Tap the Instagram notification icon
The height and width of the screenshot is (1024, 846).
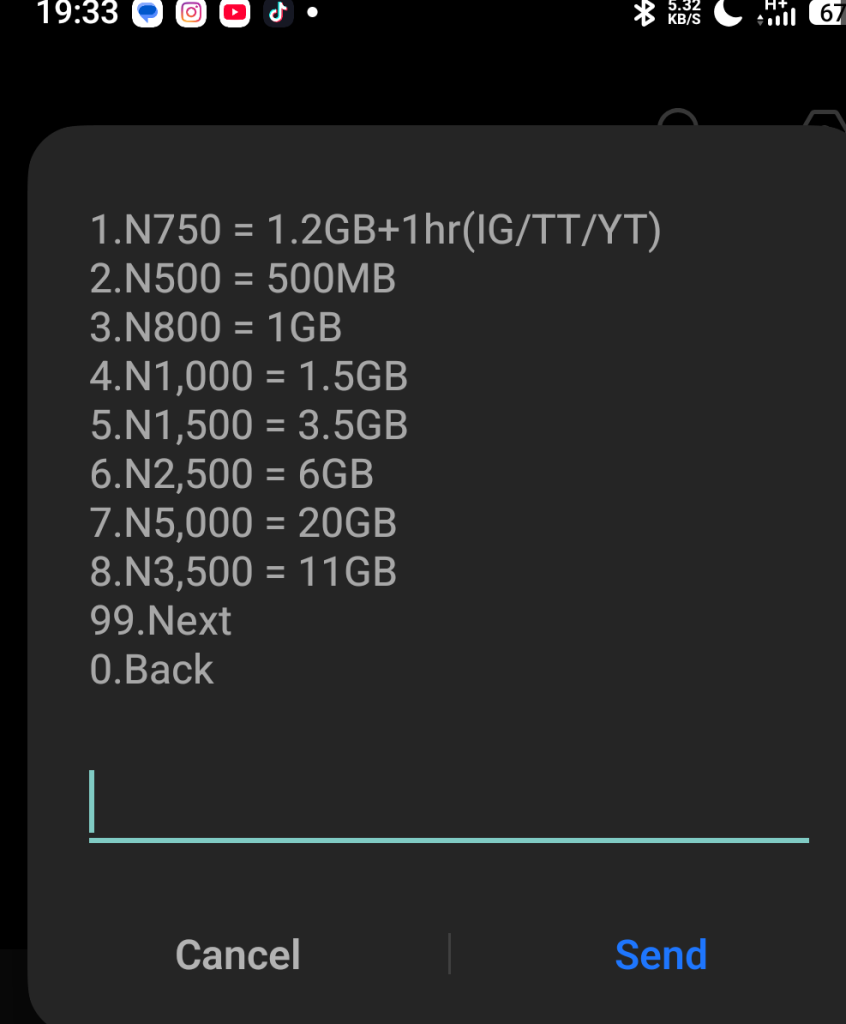coord(191,13)
